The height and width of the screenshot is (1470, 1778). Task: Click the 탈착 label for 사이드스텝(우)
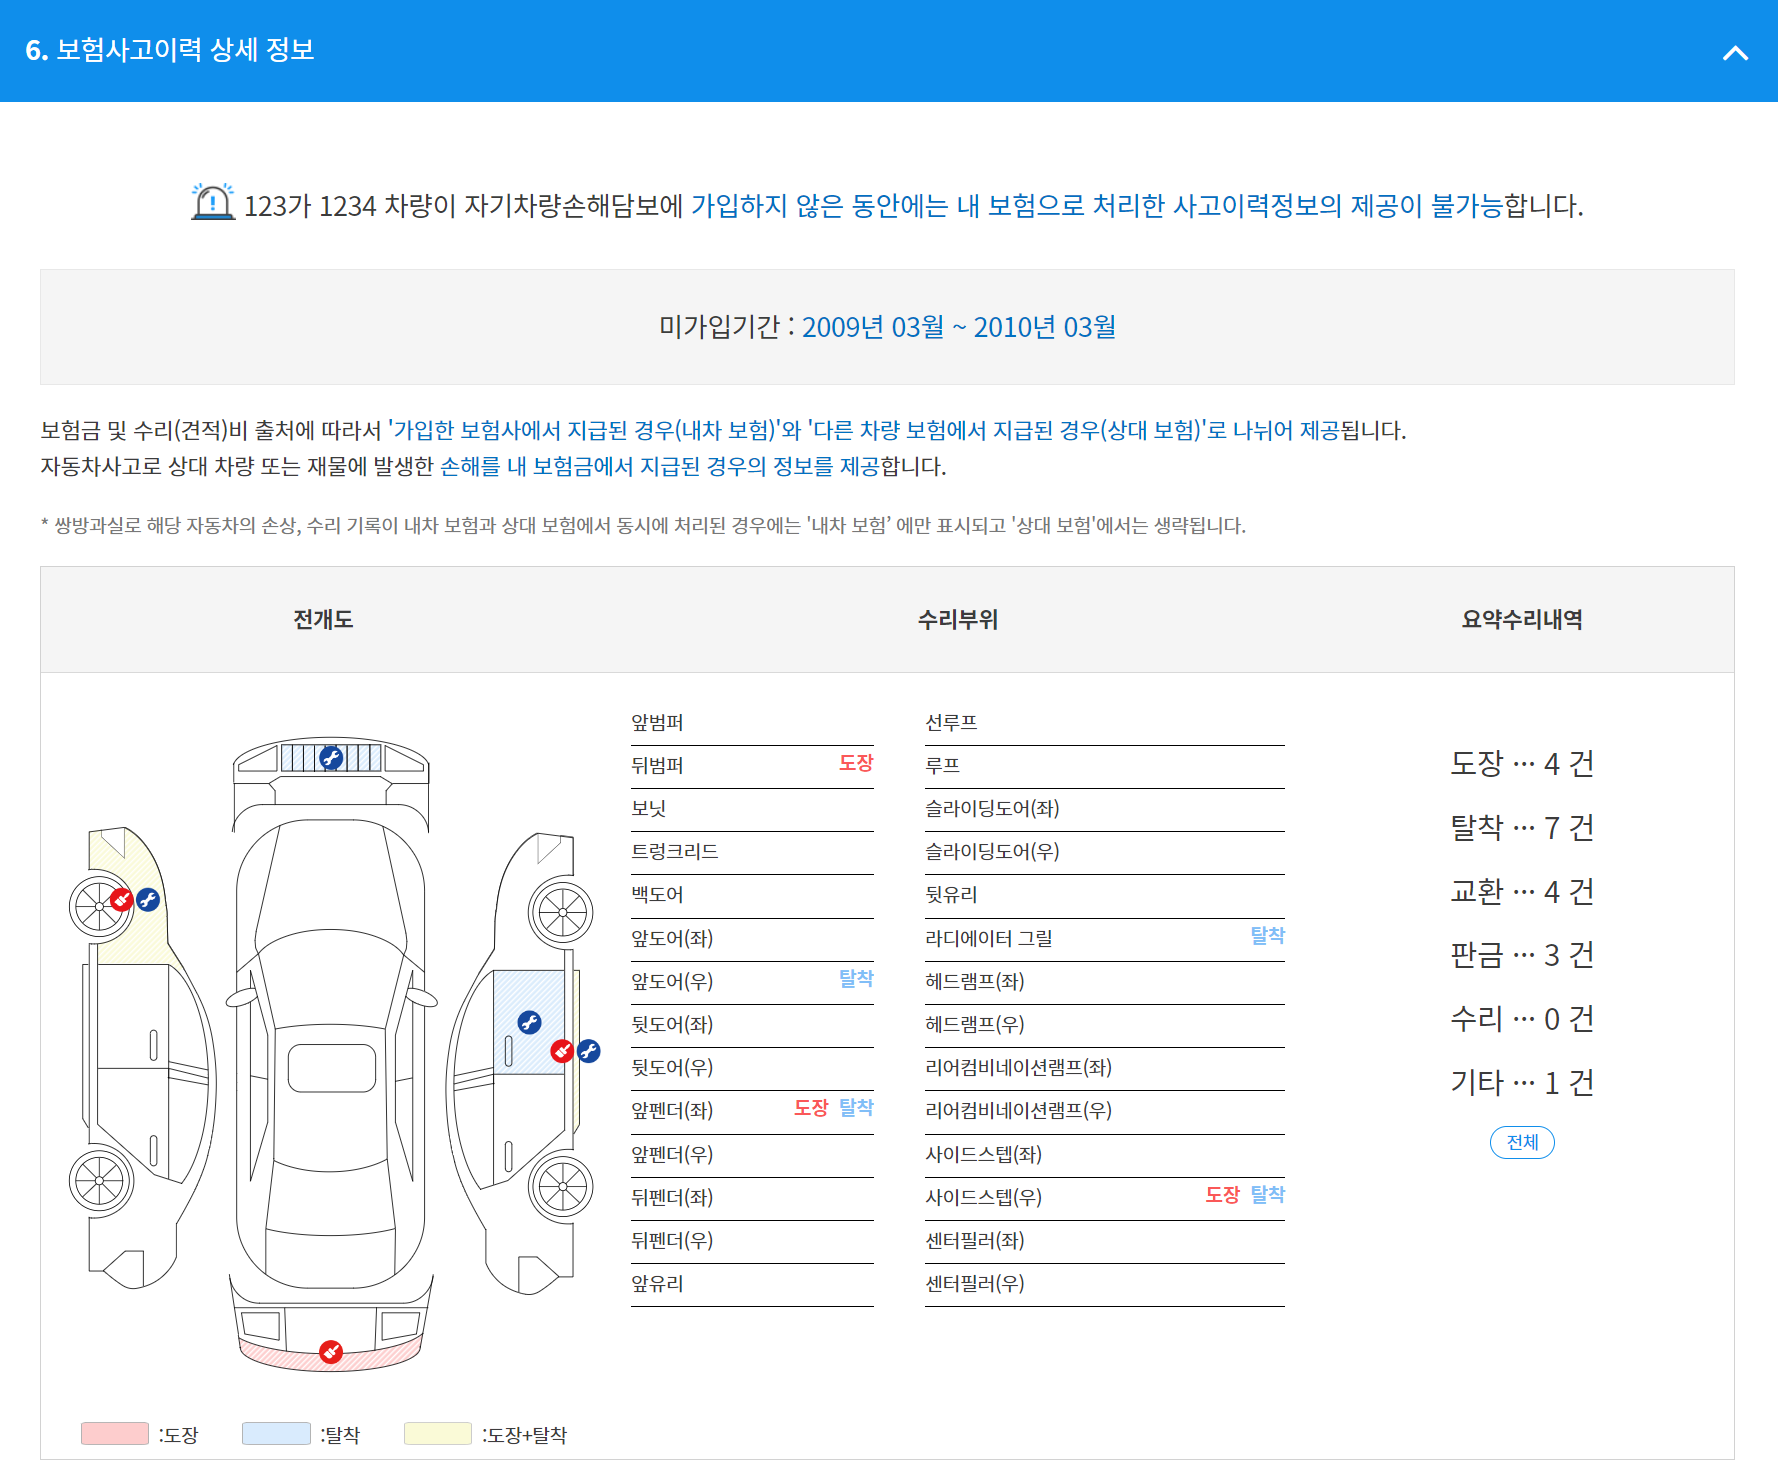(1267, 1195)
